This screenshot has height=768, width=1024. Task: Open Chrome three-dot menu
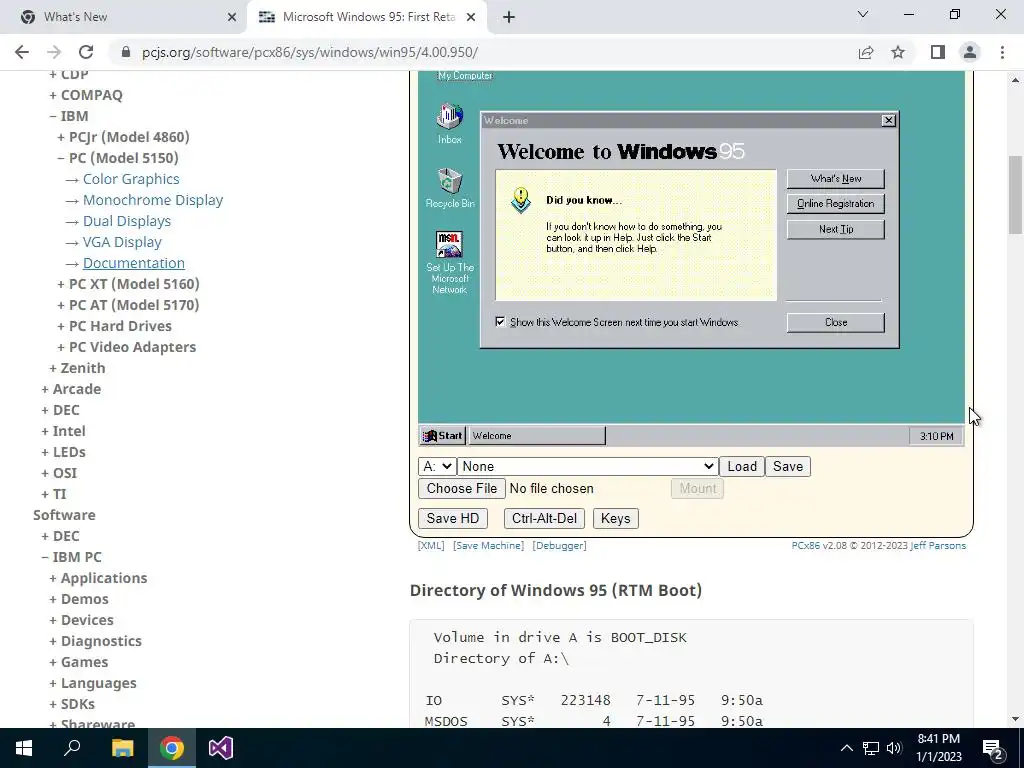tap(1002, 52)
